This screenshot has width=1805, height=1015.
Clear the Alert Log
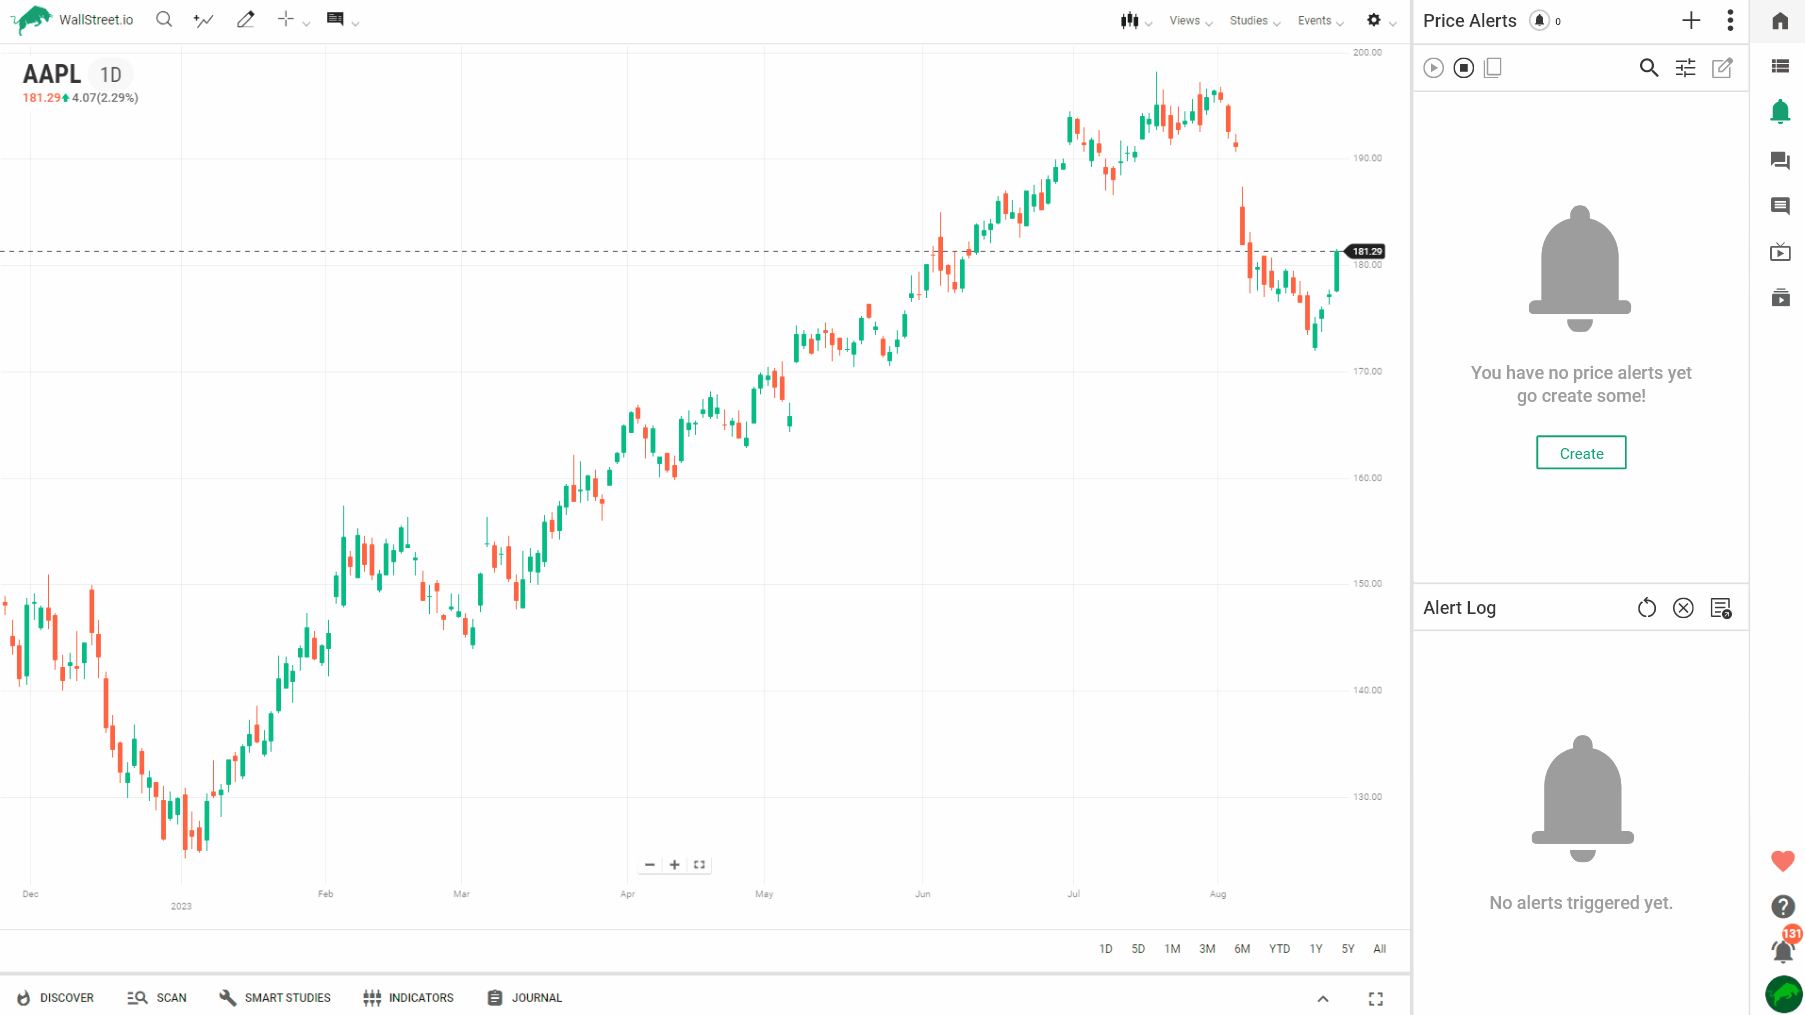click(x=1684, y=608)
